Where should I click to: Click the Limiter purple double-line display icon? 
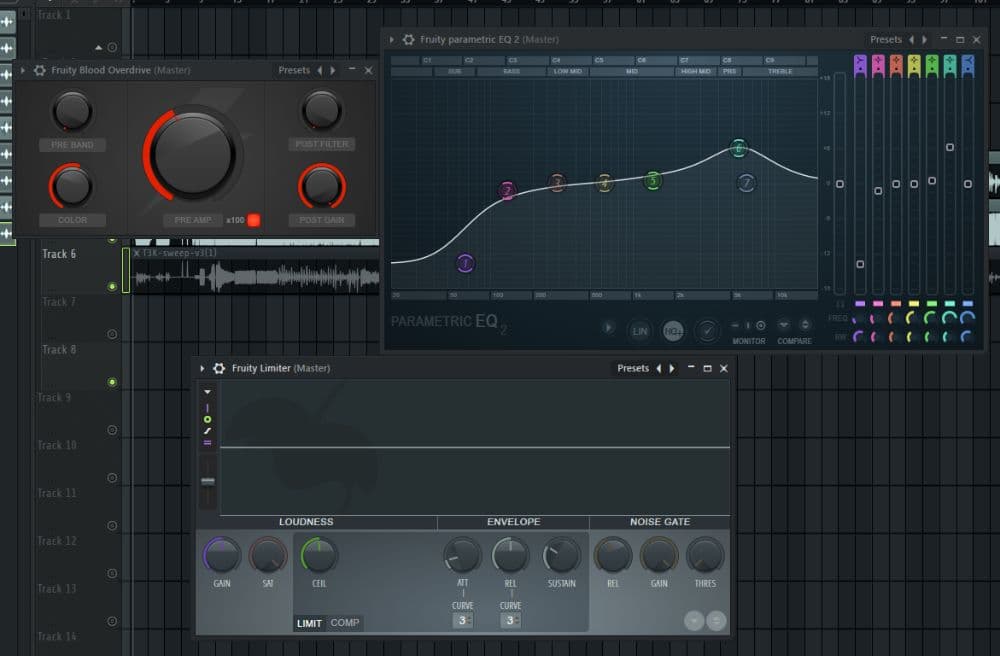[x=207, y=442]
